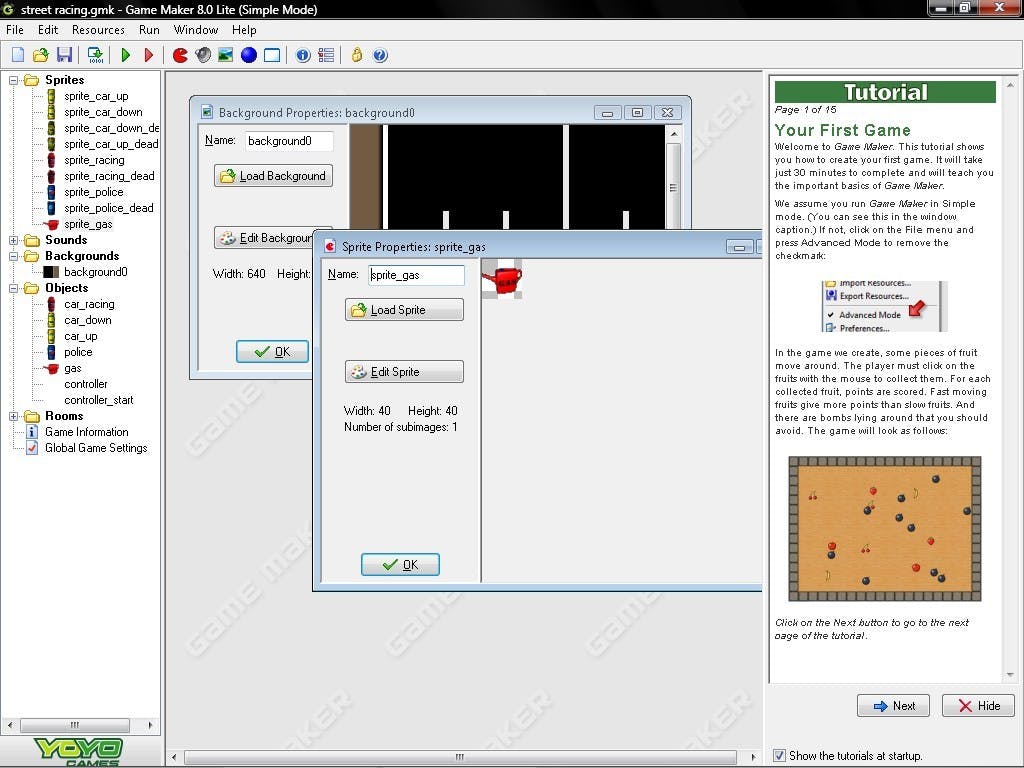The height and width of the screenshot is (768, 1024).
Task: Click background name field background0
Action: pyautogui.click(x=289, y=141)
